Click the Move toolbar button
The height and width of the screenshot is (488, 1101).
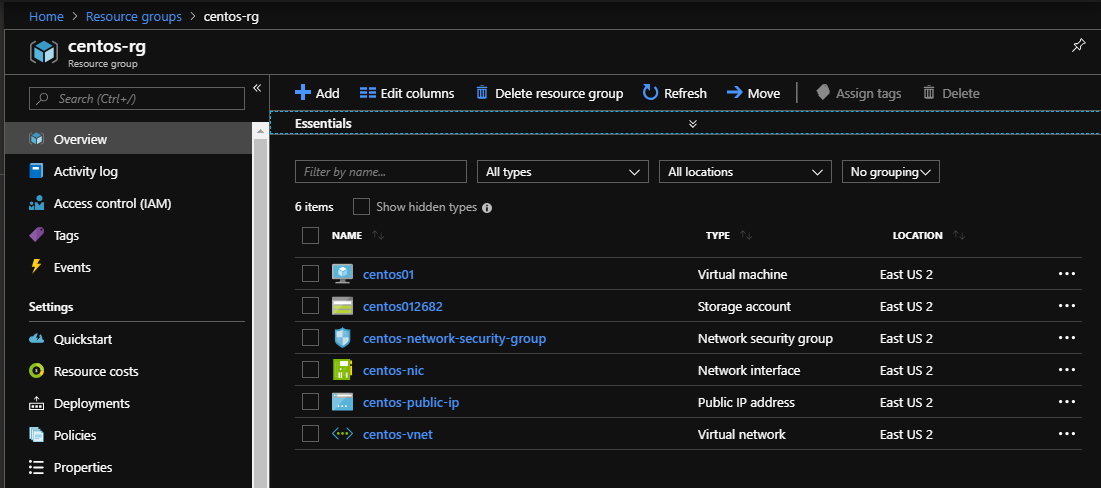tap(753, 93)
